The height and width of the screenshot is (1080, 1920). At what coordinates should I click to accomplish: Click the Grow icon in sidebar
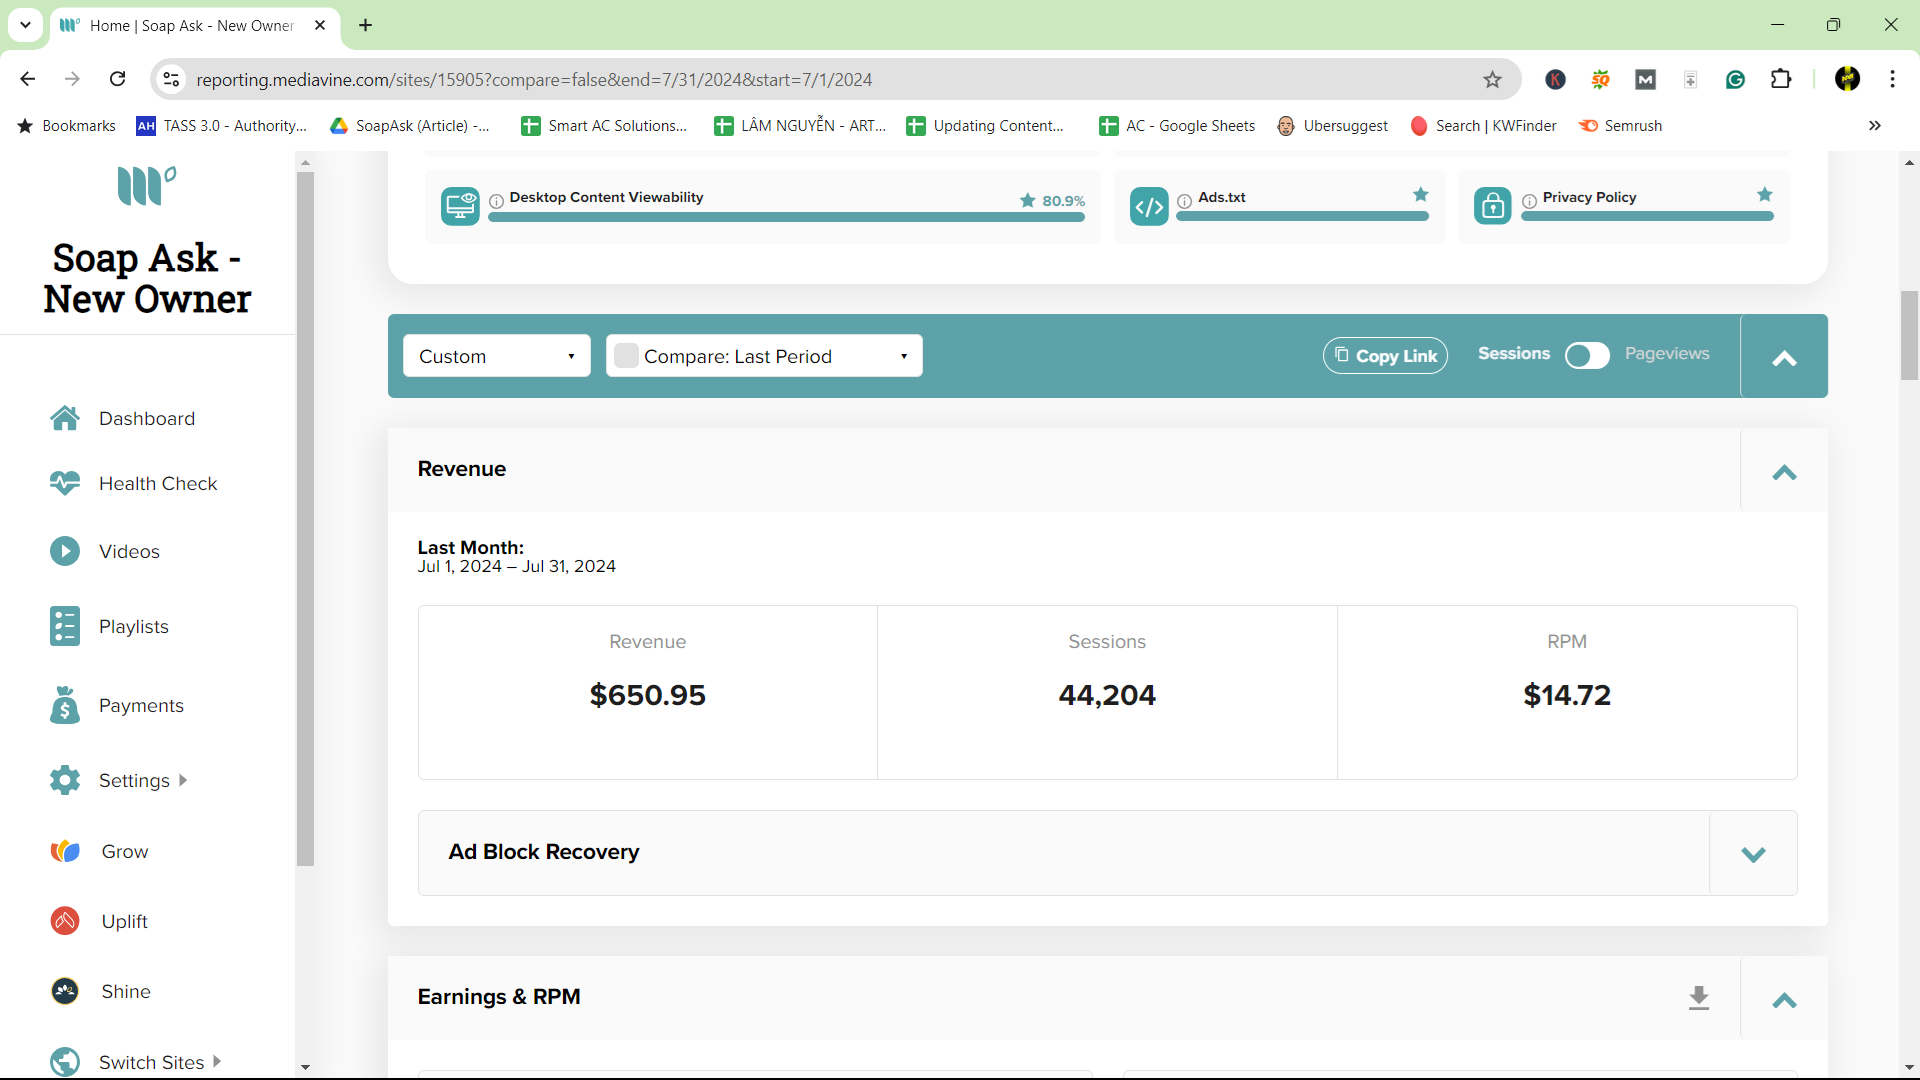(x=65, y=851)
